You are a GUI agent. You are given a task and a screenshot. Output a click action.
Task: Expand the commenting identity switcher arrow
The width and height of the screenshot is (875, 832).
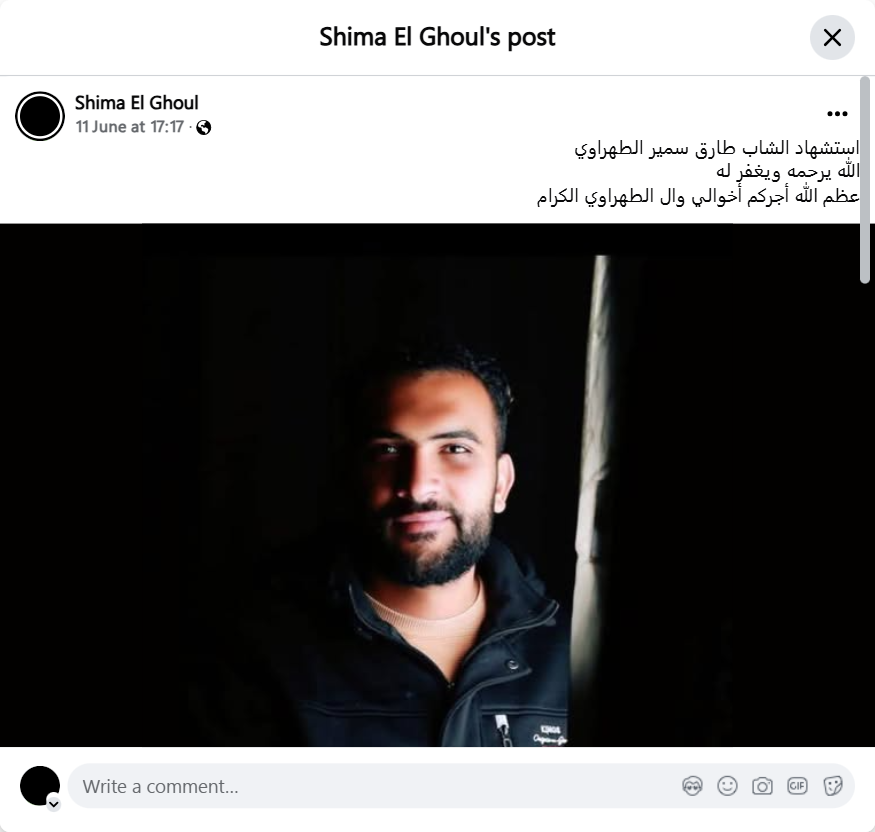pyautogui.click(x=54, y=804)
